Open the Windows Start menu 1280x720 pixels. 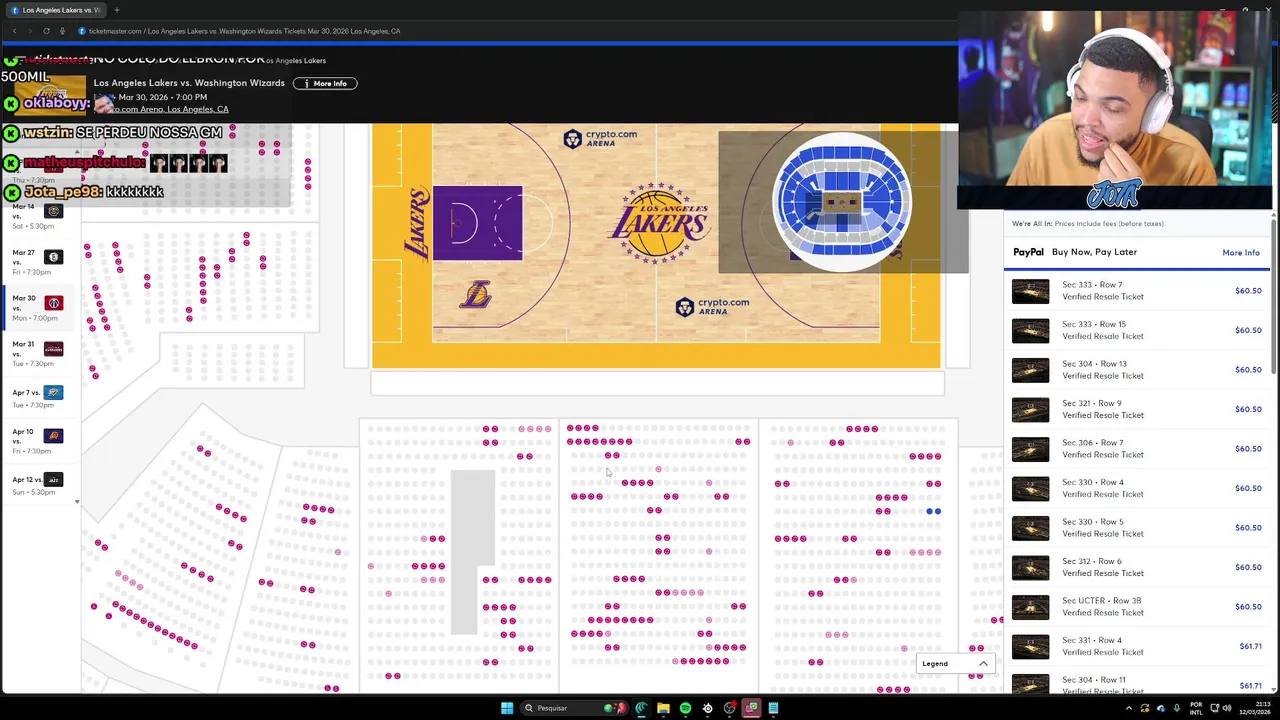click(x=507, y=708)
